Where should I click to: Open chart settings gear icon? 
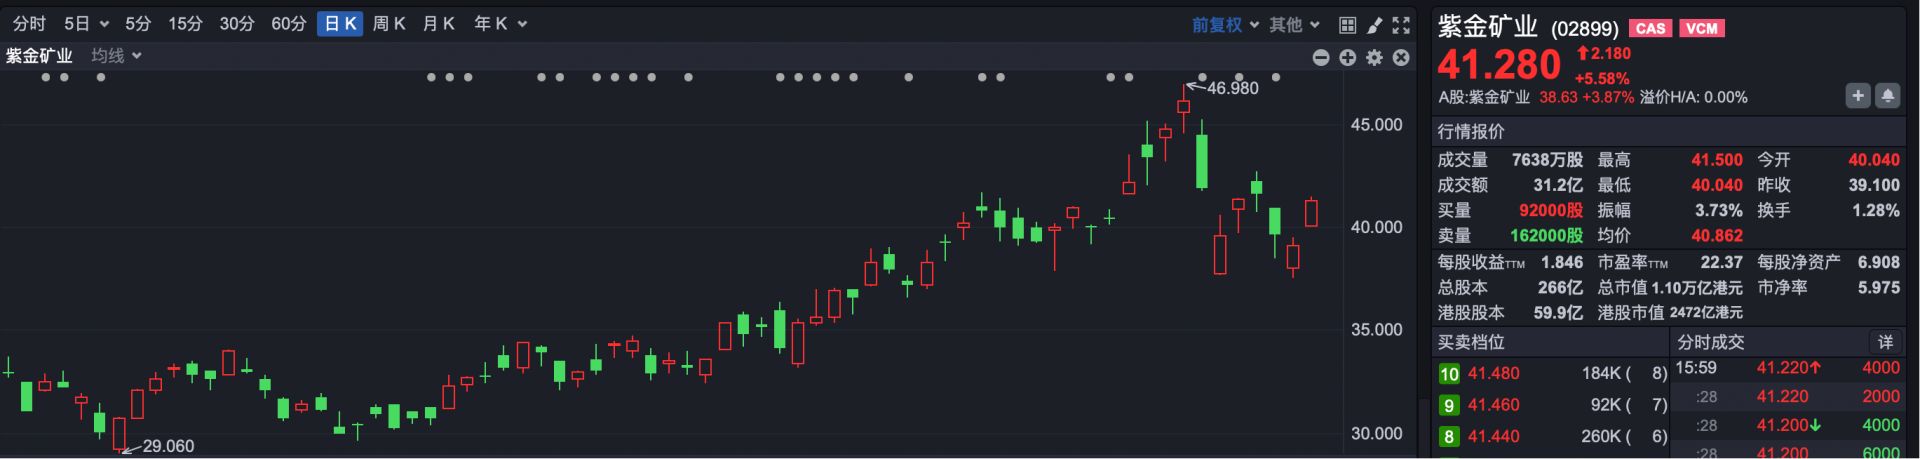click(x=1374, y=58)
